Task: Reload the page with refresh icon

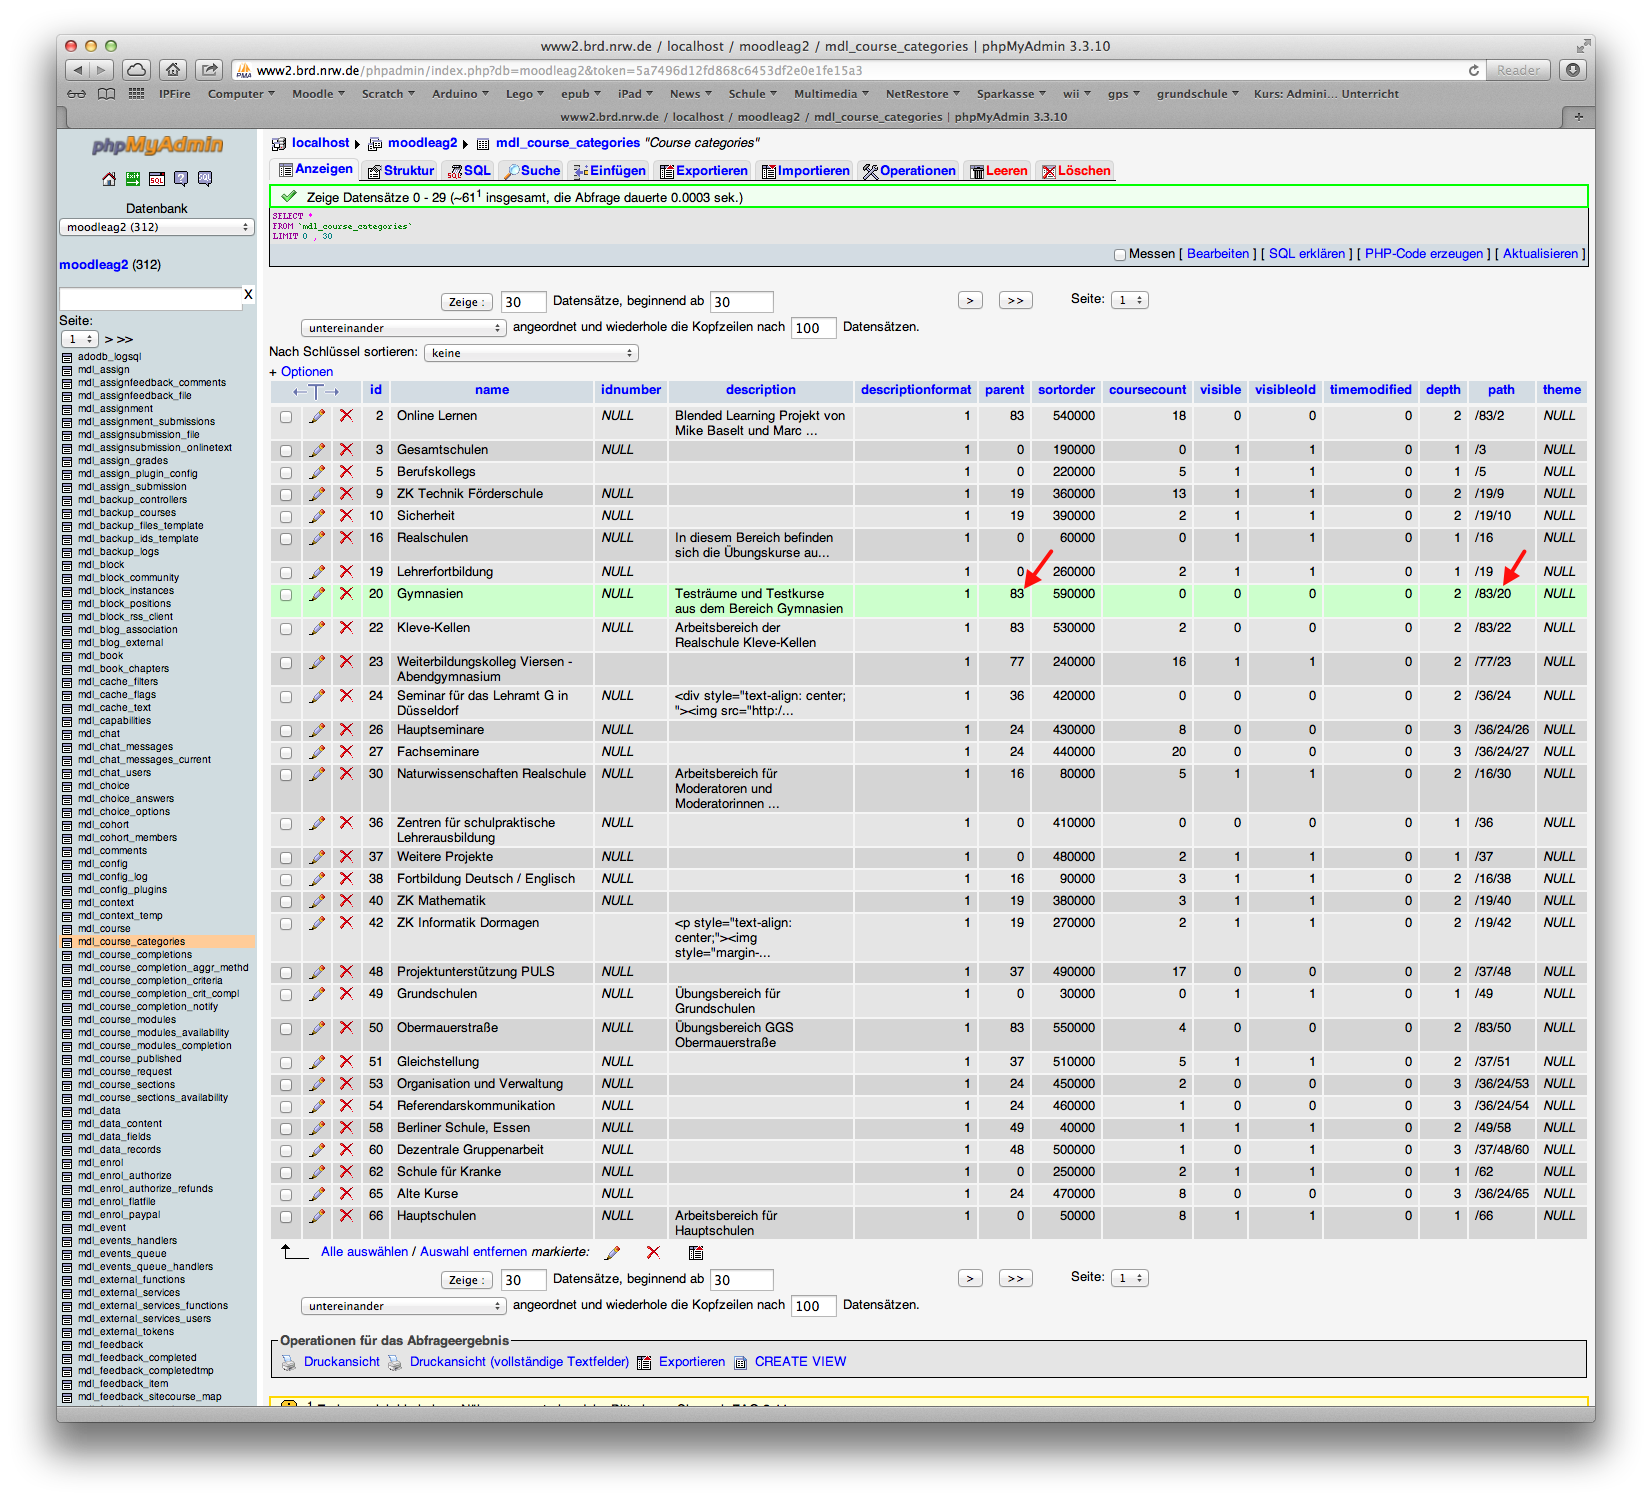Action: 1473,71
